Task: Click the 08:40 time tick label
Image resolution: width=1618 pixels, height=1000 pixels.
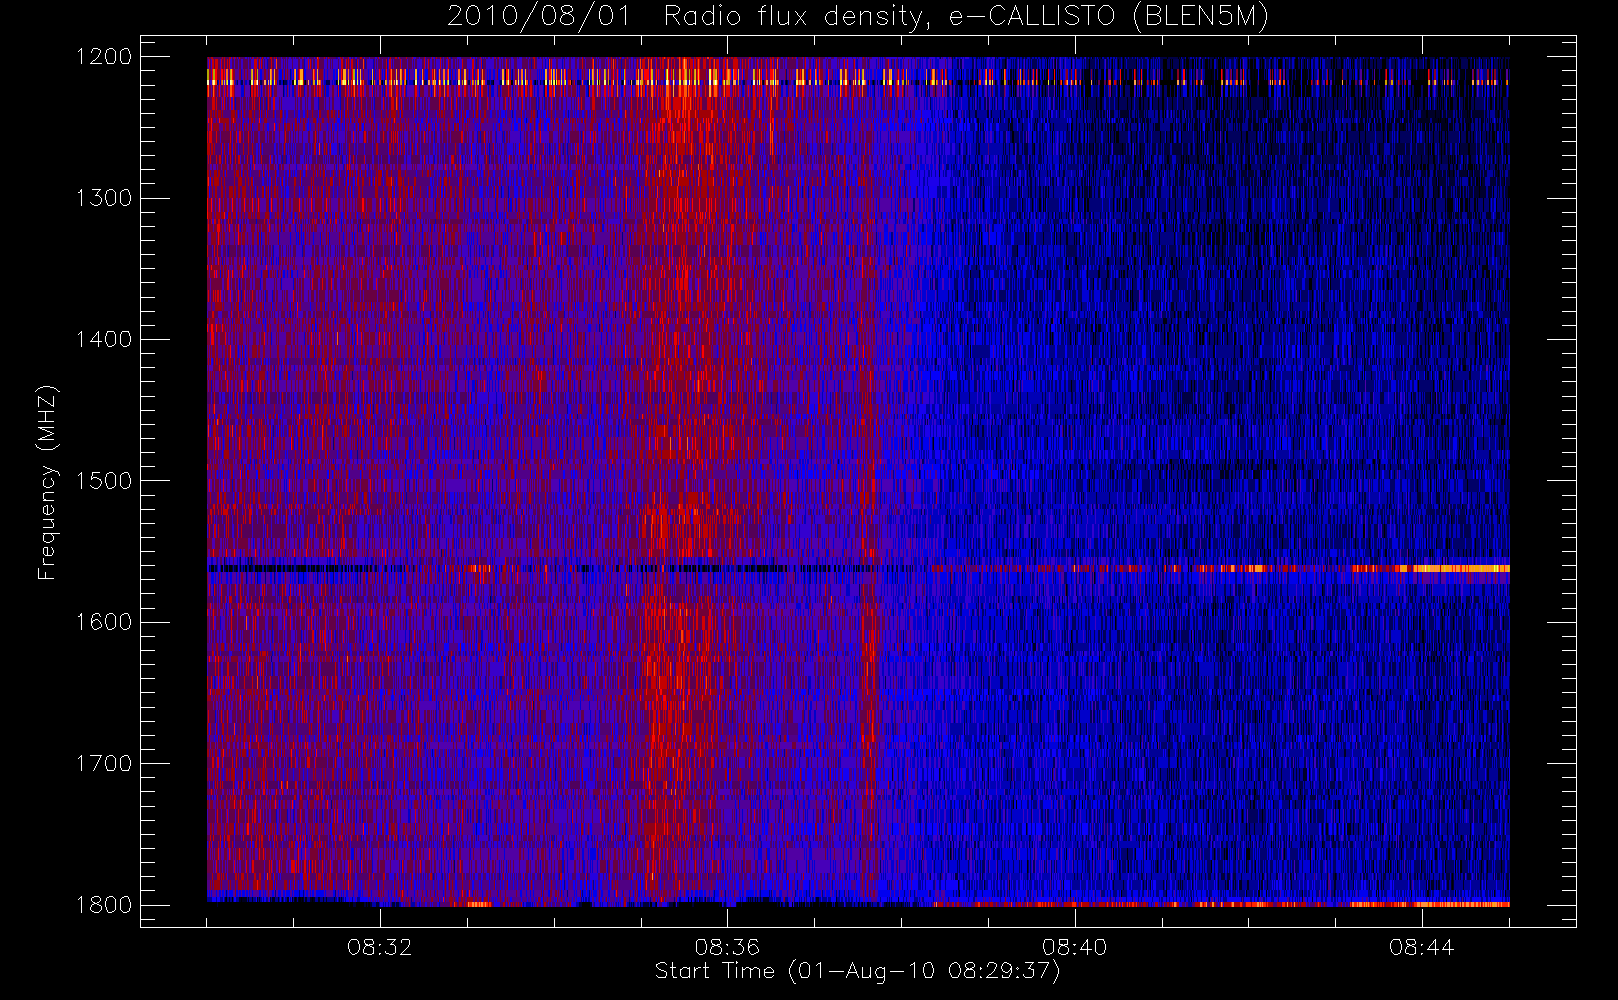Action: pyautogui.click(x=1075, y=947)
